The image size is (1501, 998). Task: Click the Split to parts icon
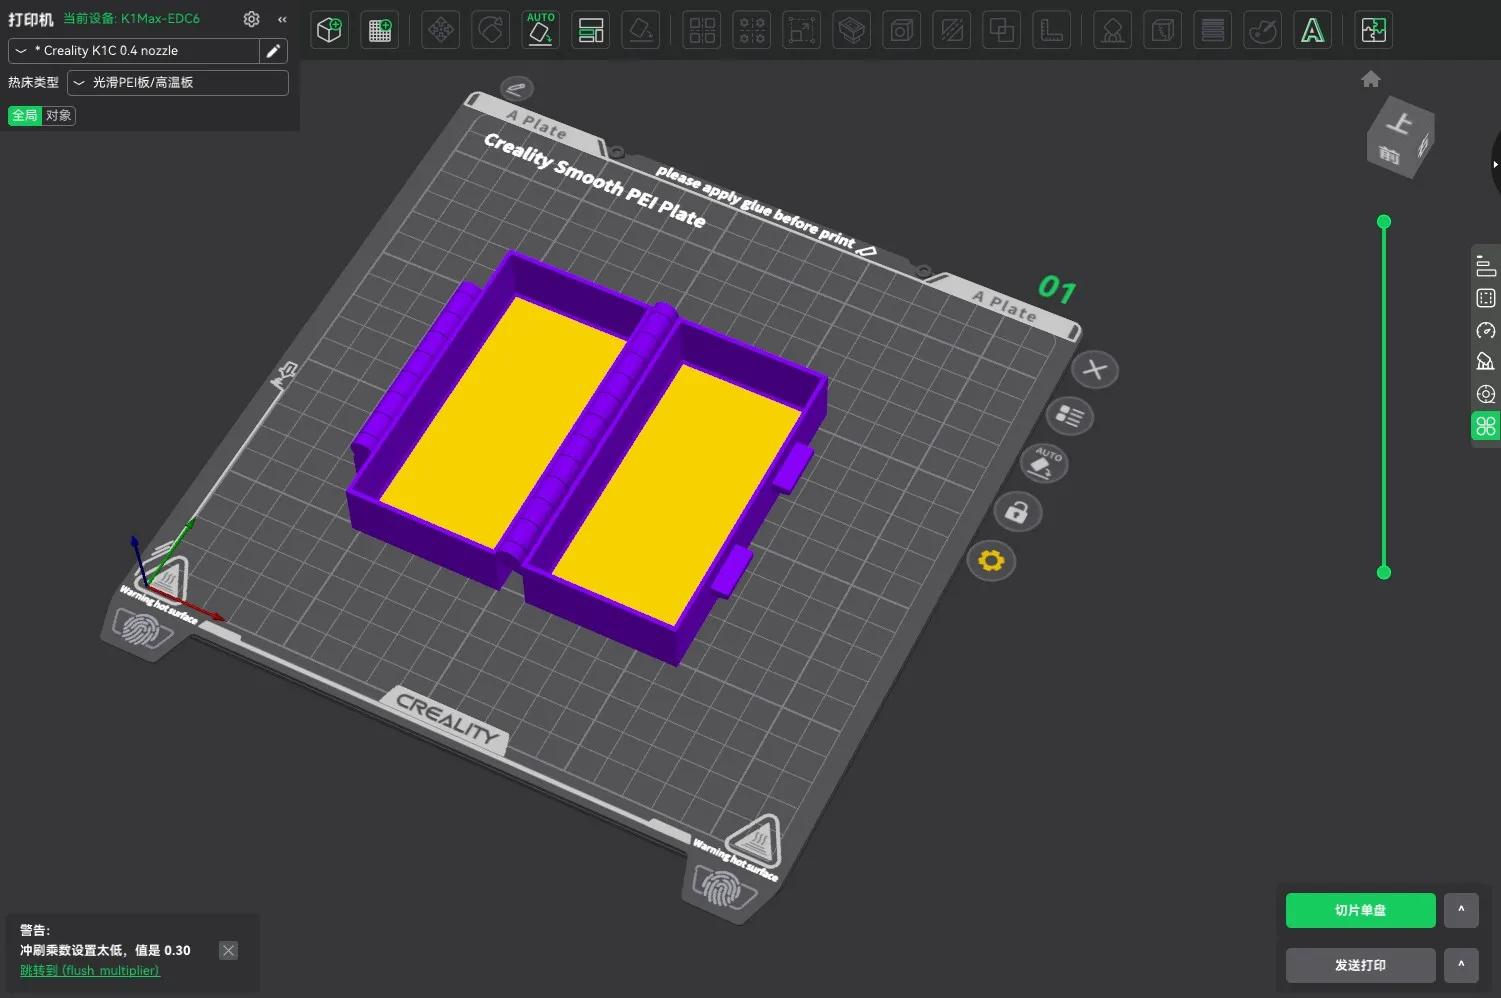click(x=752, y=30)
